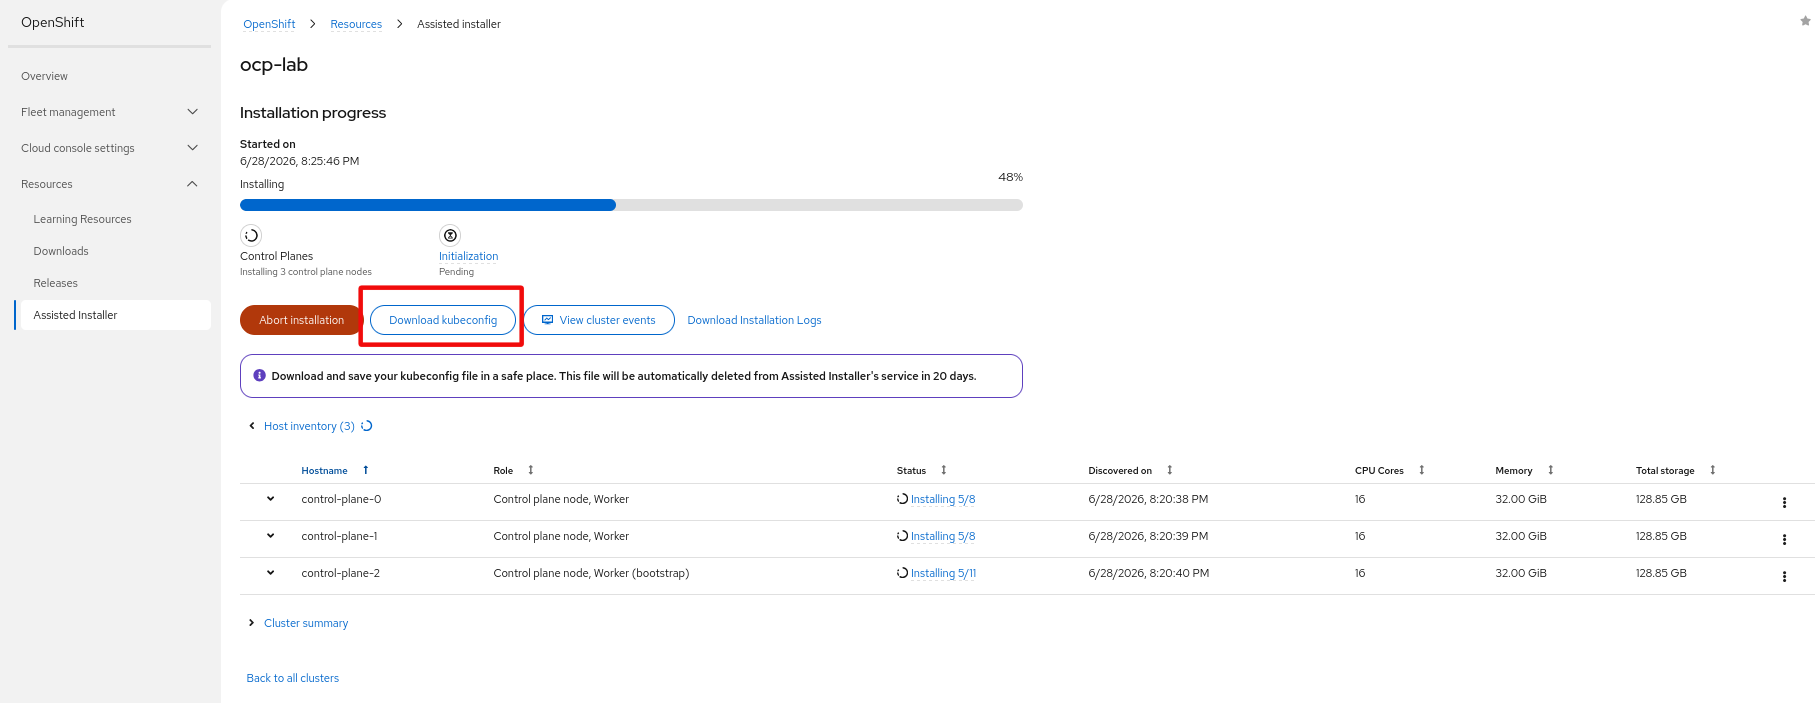
Task: Sort table by Status column arrow
Action: click(x=944, y=470)
